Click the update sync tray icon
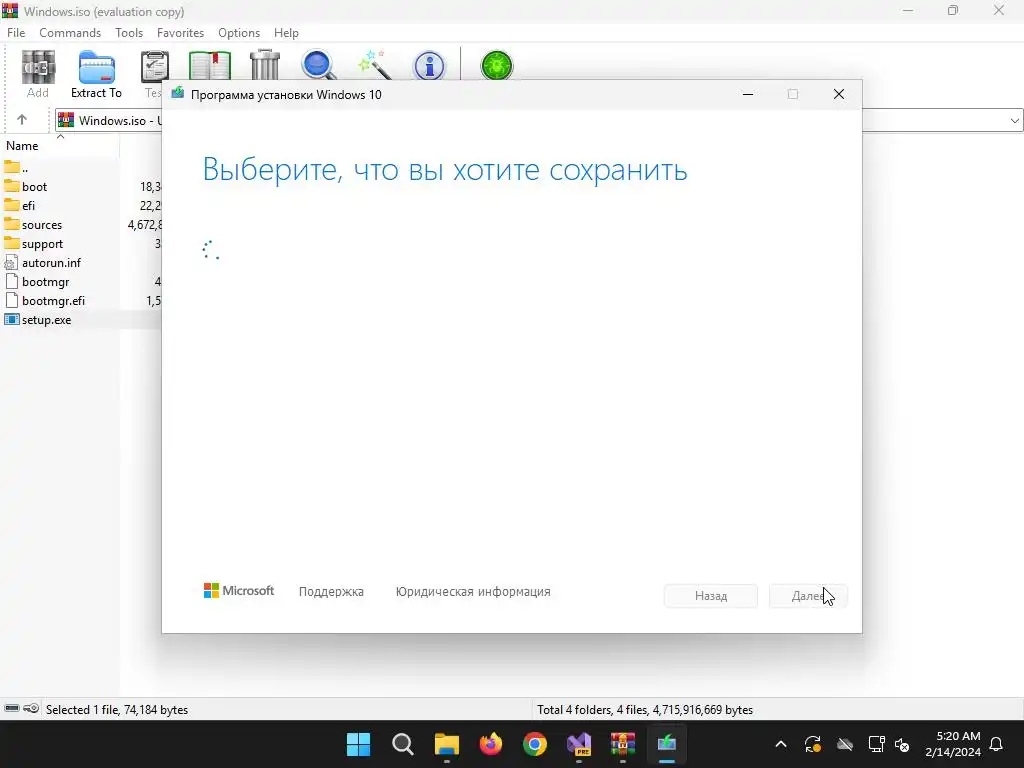1024x768 pixels. tap(812, 744)
